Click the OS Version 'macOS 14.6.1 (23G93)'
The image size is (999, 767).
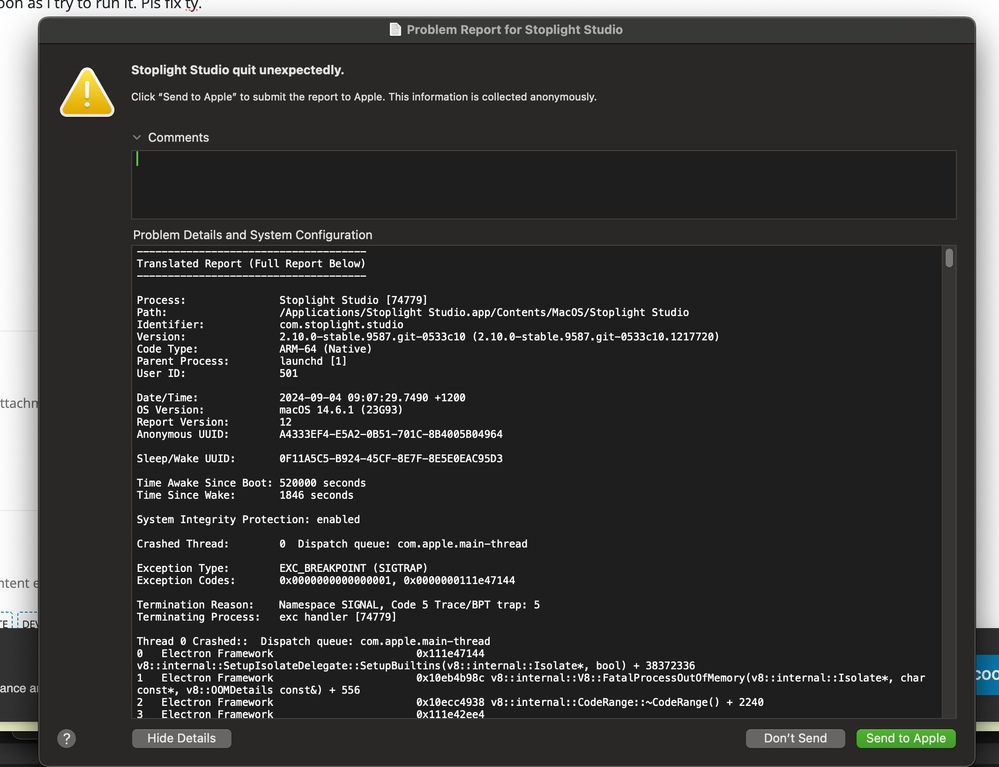coord(341,410)
